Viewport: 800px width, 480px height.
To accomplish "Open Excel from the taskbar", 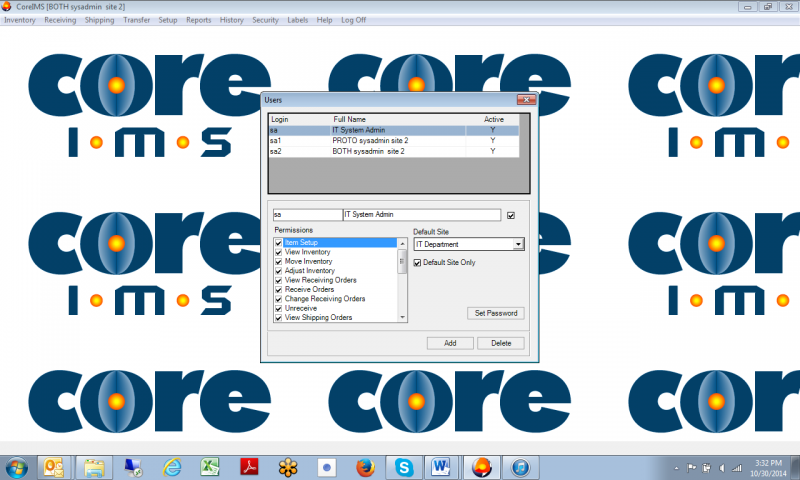I will click(x=210, y=467).
